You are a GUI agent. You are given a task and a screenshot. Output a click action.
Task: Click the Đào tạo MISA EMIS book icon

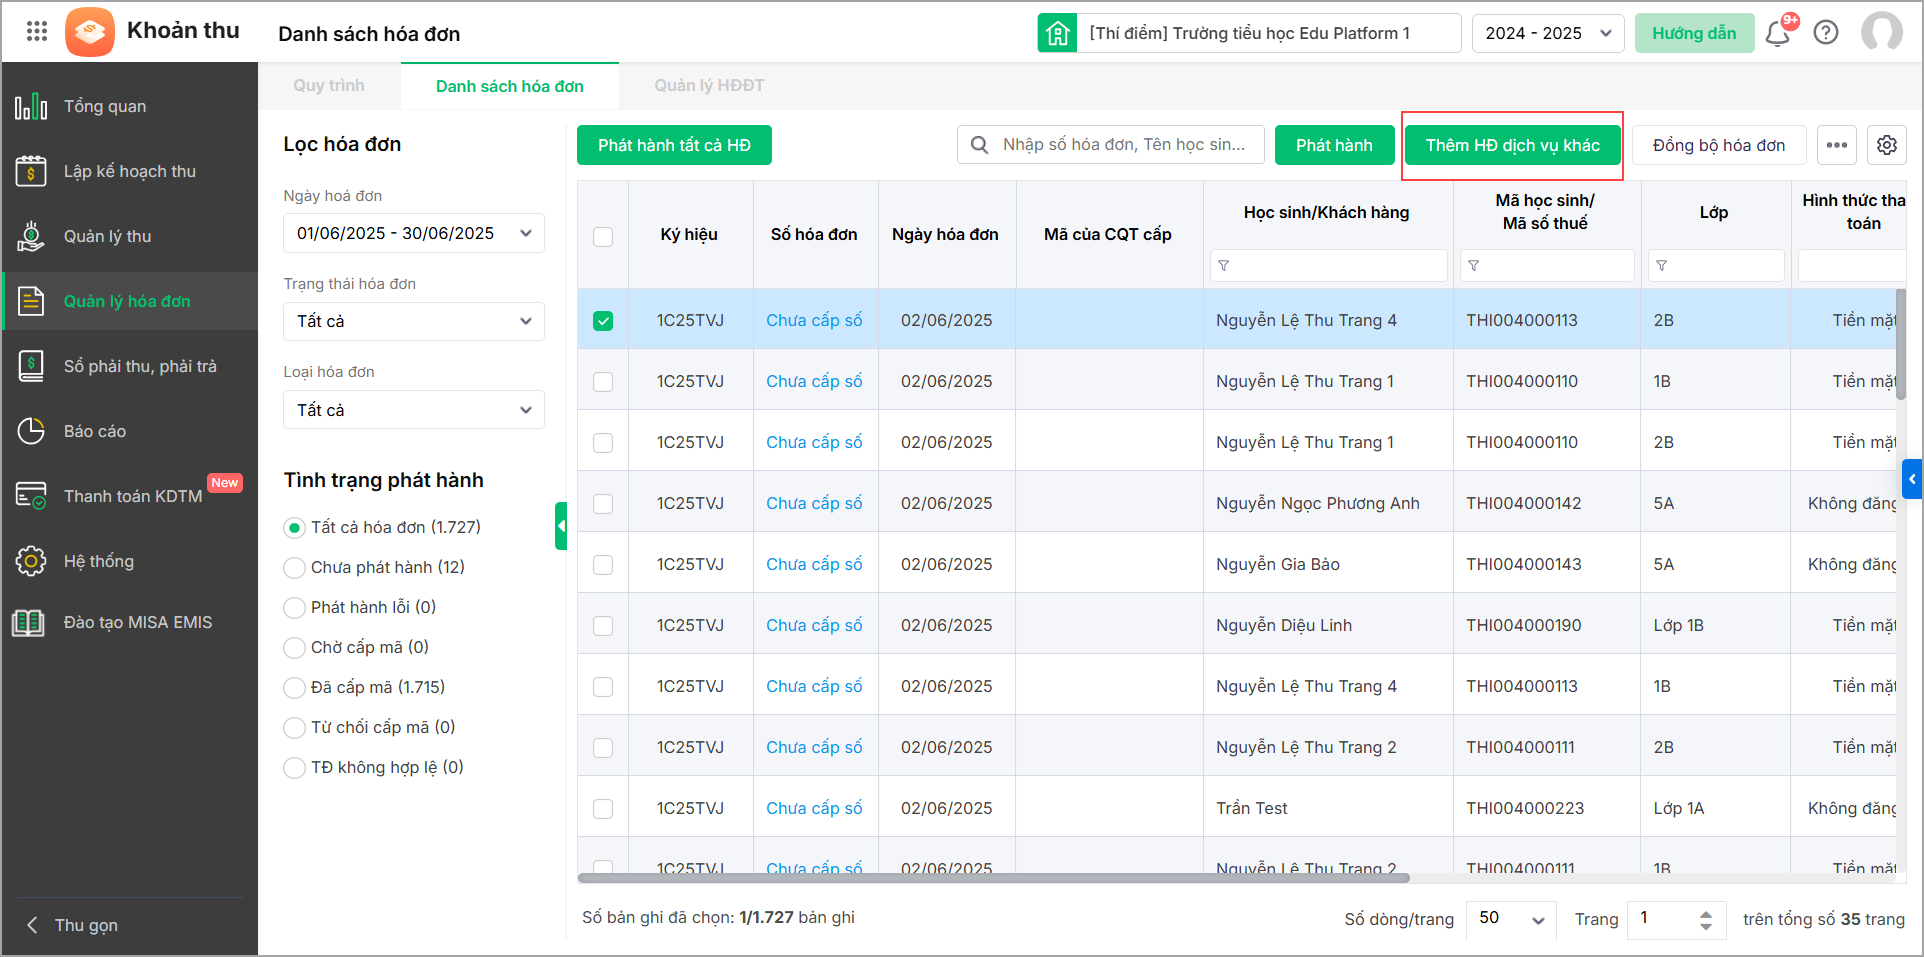29,622
